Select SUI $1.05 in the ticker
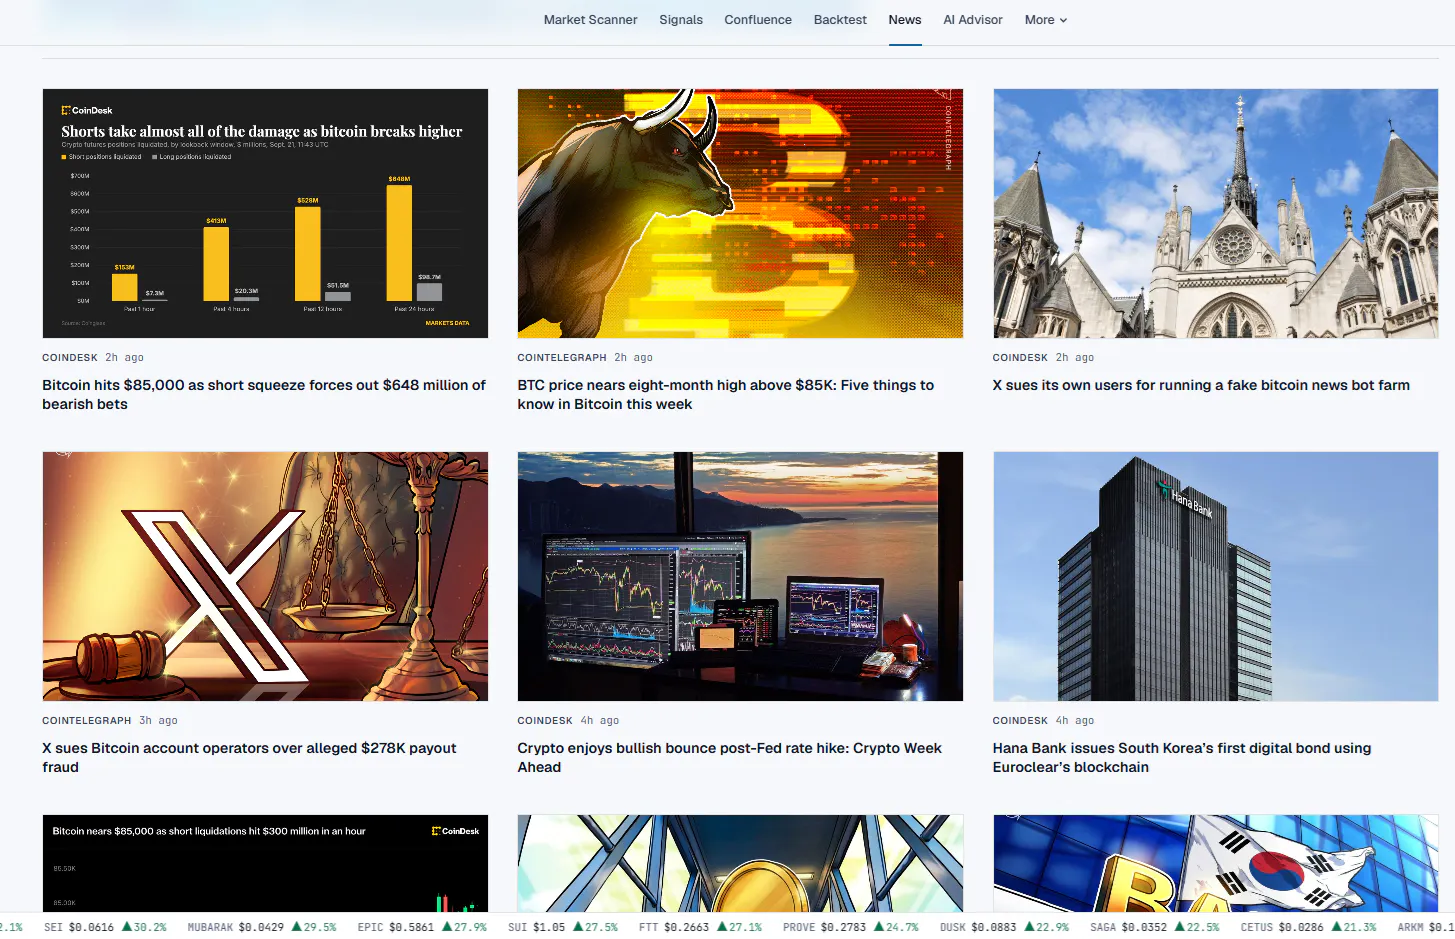Image resolution: width=1455 pixels, height=939 pixels. click(x=563, y=927)
